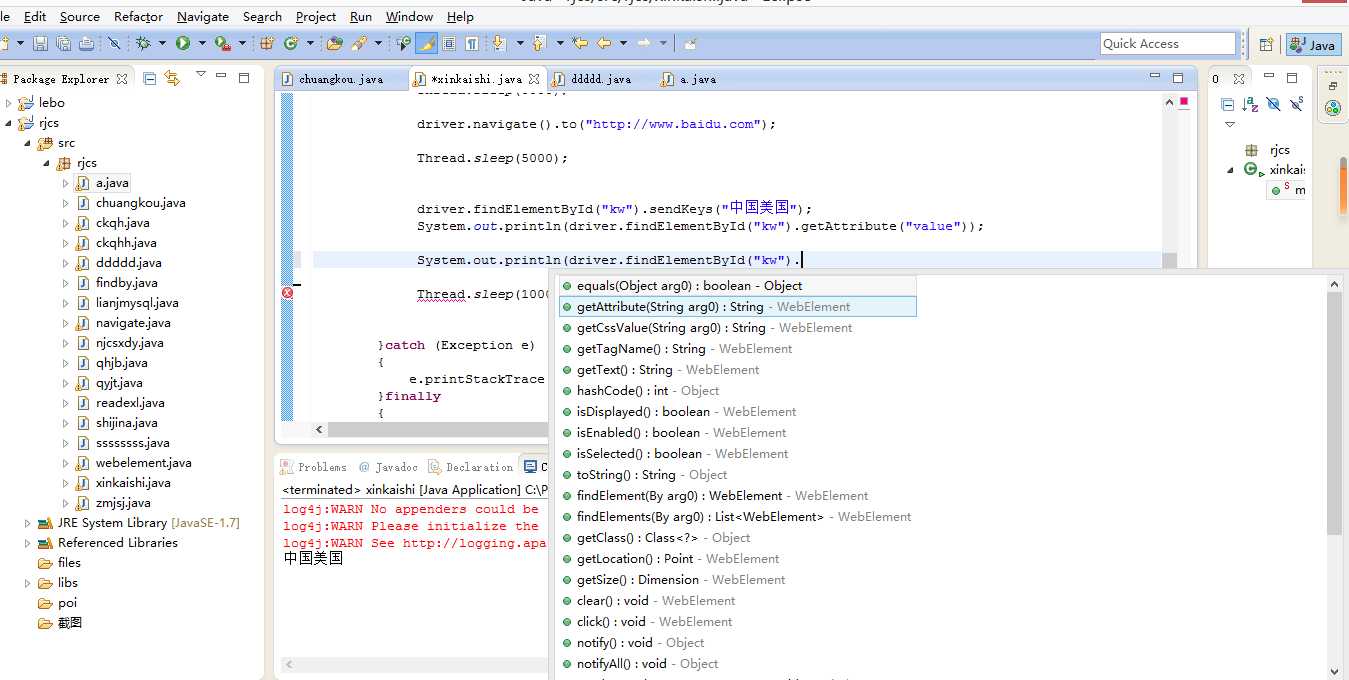Viewport: 1349px width, 680px height.
Task: Open the Source menu
Action: point(80,17)
